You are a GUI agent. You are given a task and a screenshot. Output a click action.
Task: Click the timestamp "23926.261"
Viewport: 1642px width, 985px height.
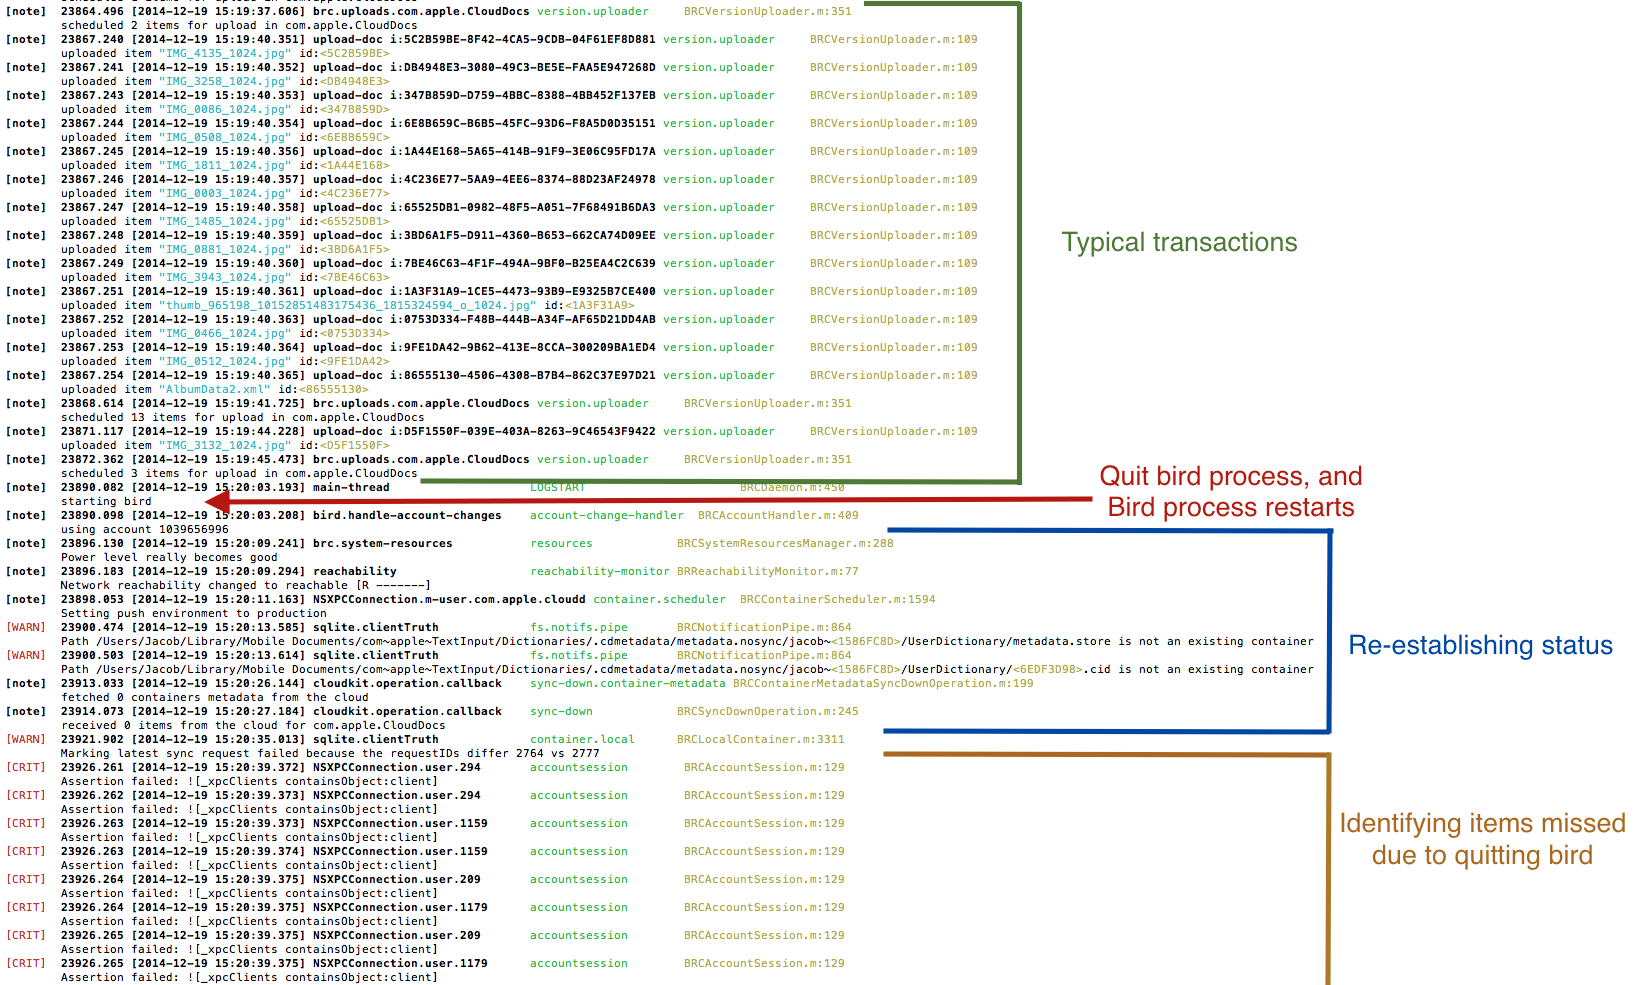point(93,768)
